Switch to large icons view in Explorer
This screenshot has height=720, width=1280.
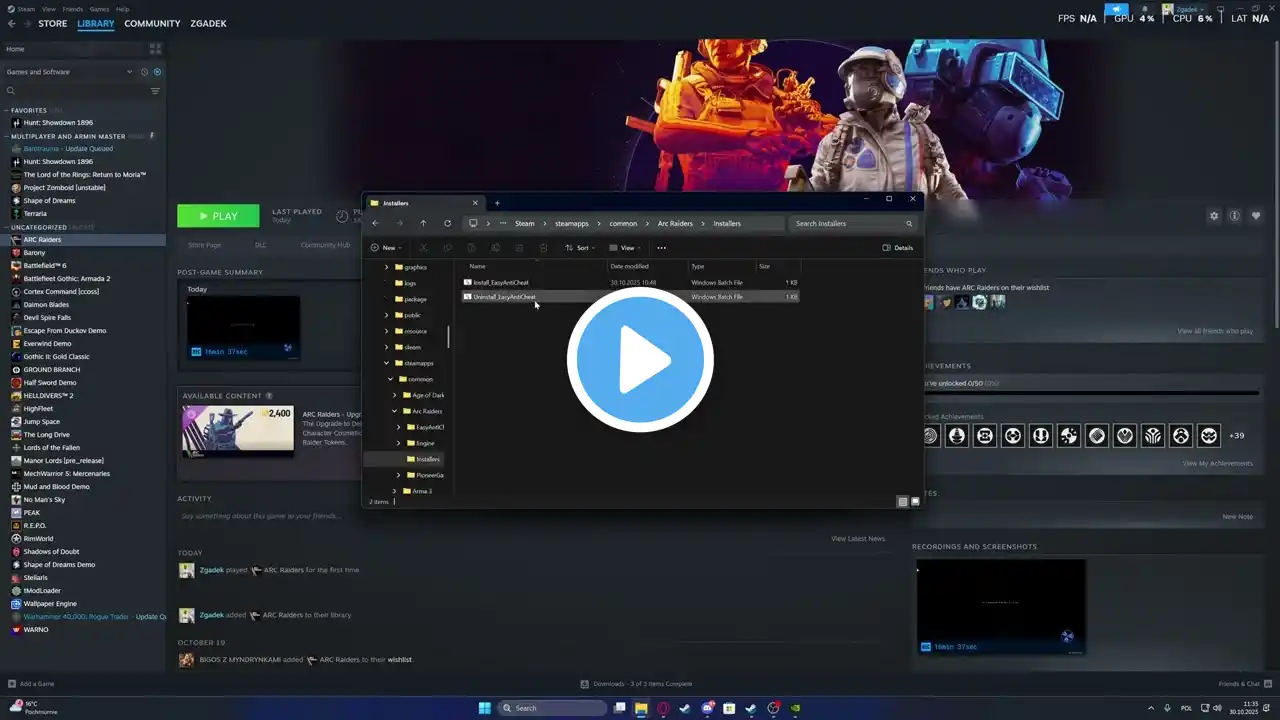[x=915, y=502]
